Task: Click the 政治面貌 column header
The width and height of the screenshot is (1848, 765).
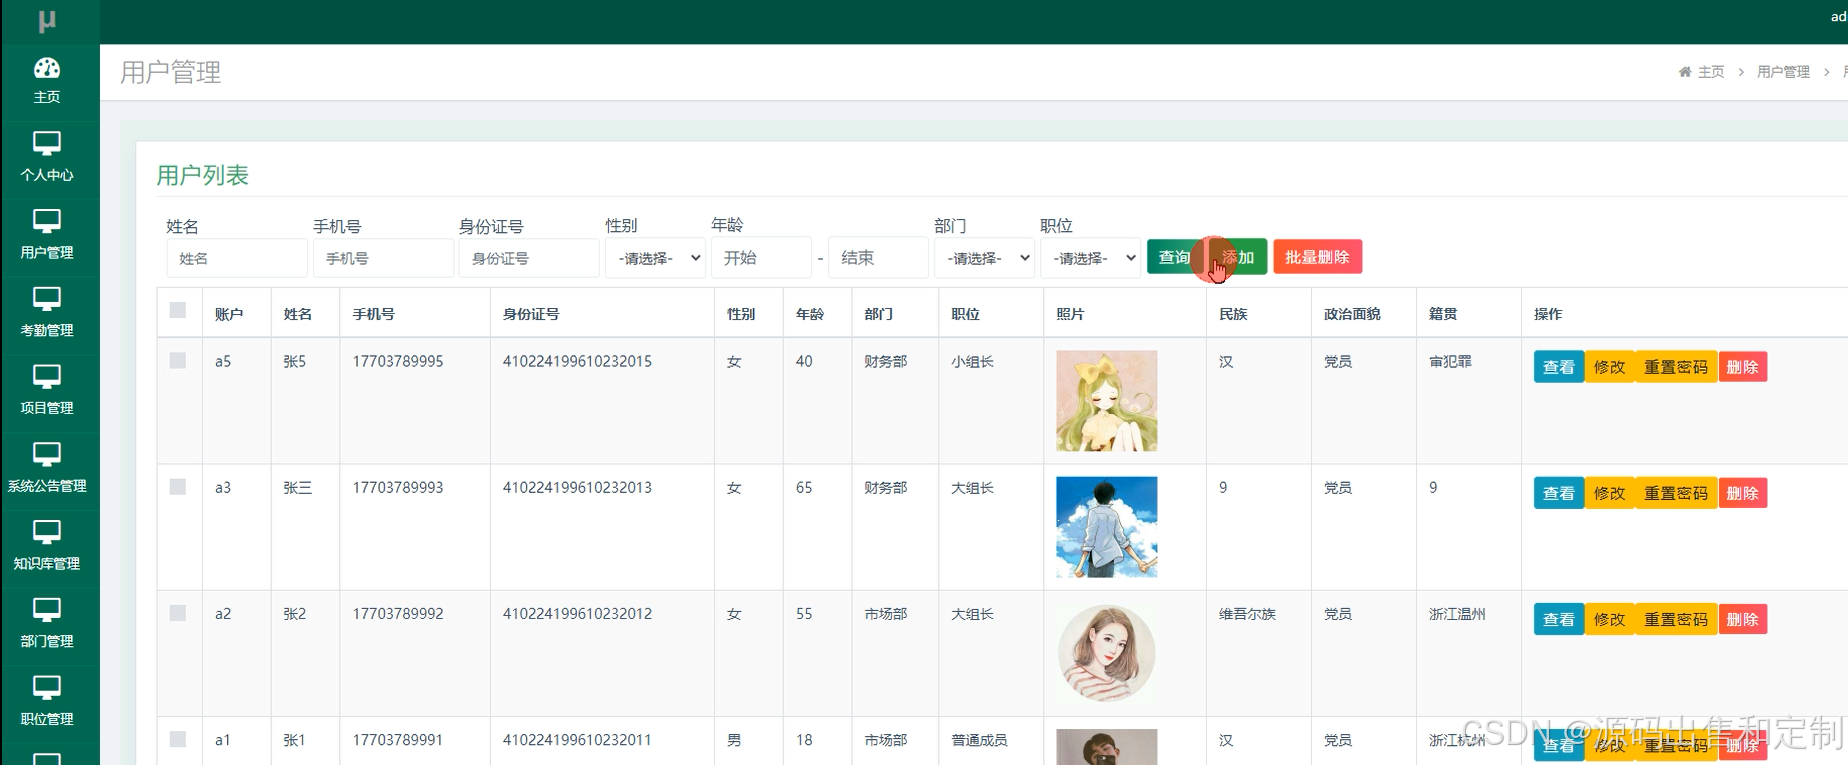Action: click(x=1352, y=314)
